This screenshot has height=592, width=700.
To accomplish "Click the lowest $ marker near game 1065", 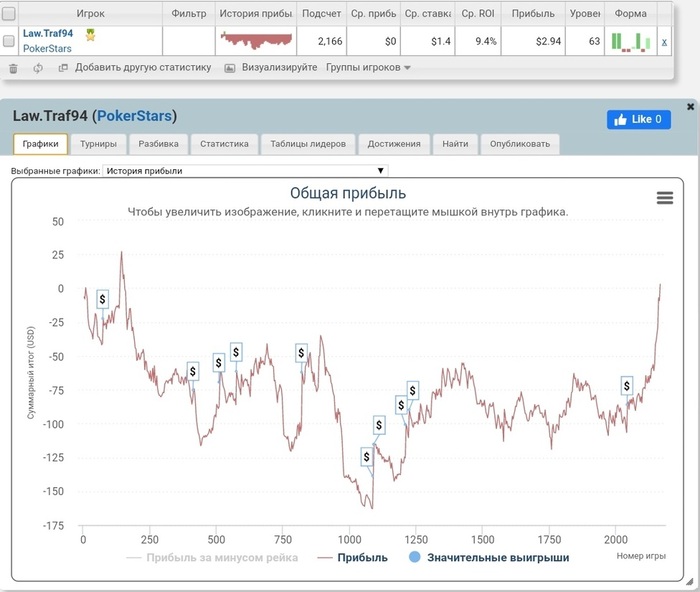I will click(367, 457).
